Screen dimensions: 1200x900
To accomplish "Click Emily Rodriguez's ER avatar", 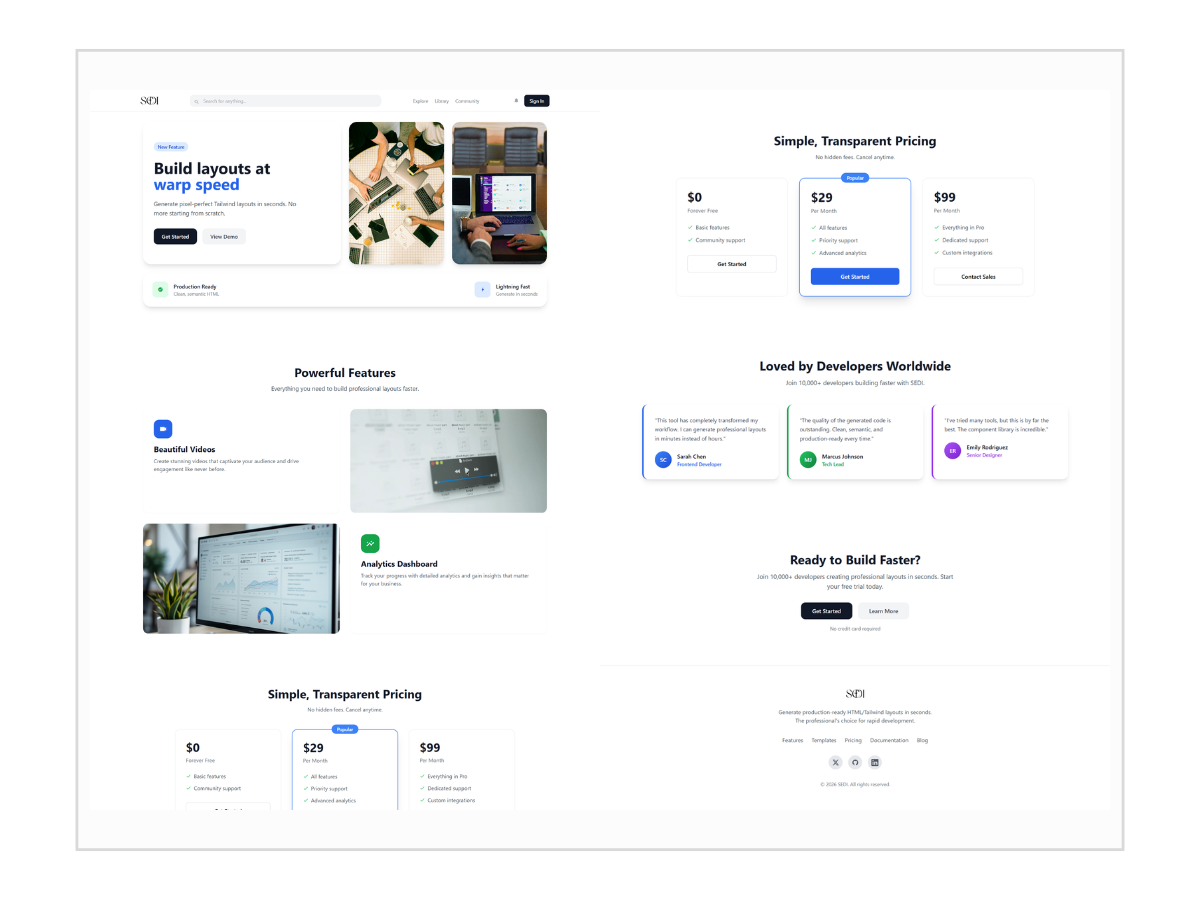I will pos(953,451).
